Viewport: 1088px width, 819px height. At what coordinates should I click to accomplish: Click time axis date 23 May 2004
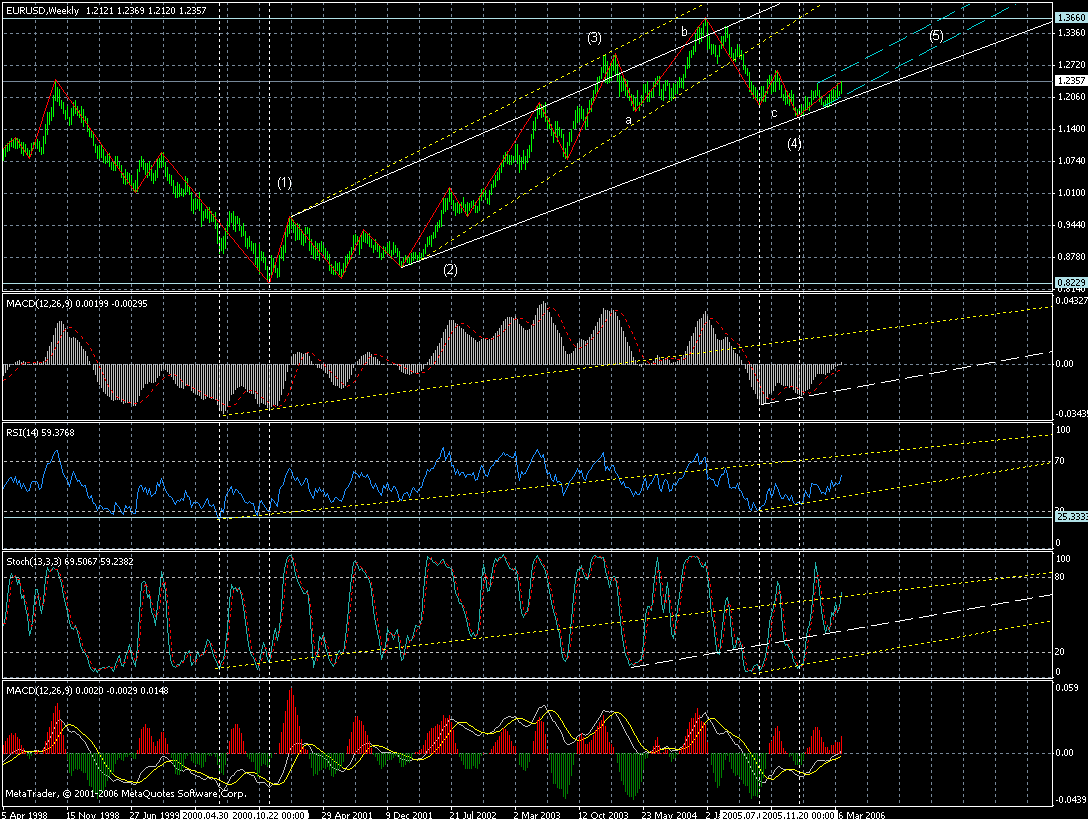(x=669, y=815)
